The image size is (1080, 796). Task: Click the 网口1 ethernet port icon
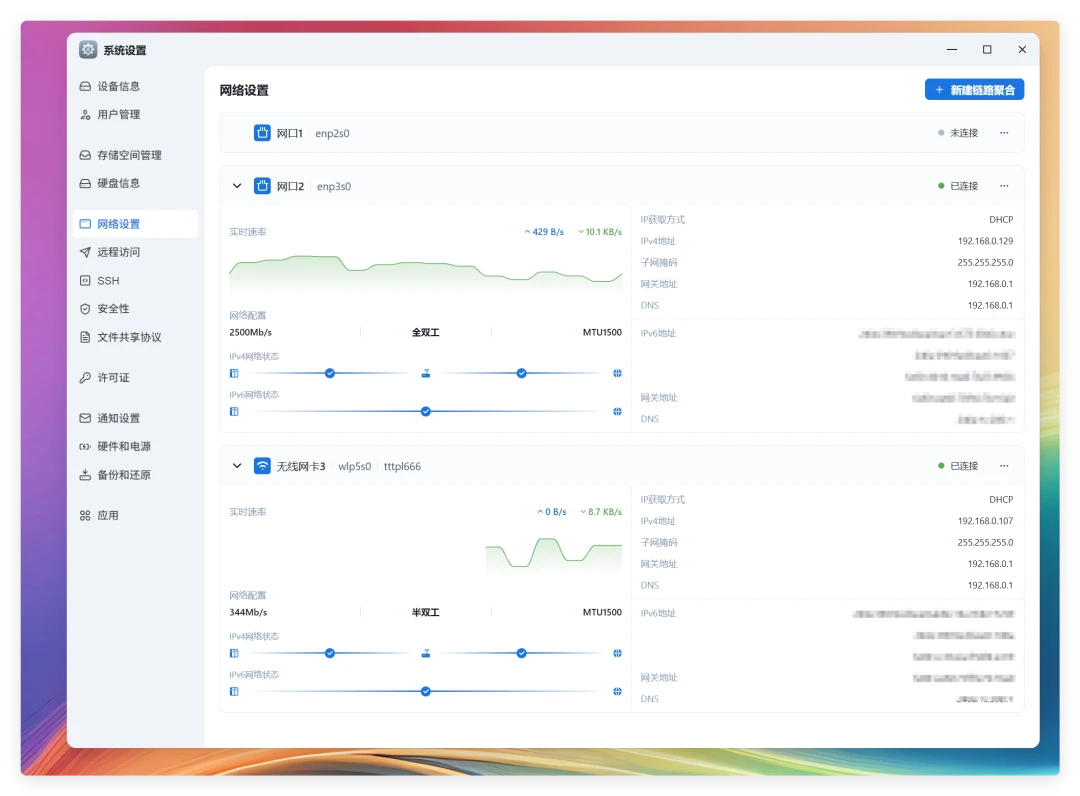click(262, 133)
